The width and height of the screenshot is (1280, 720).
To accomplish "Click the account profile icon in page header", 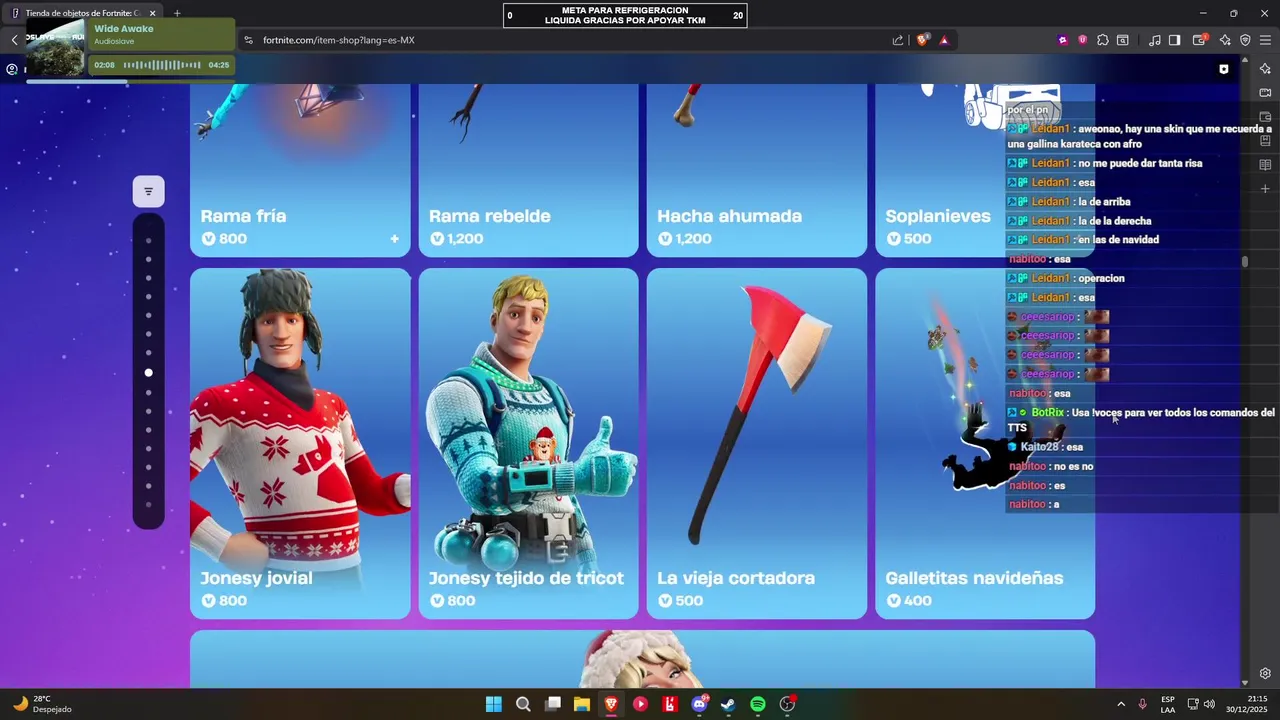I will [x=12, y=69].
